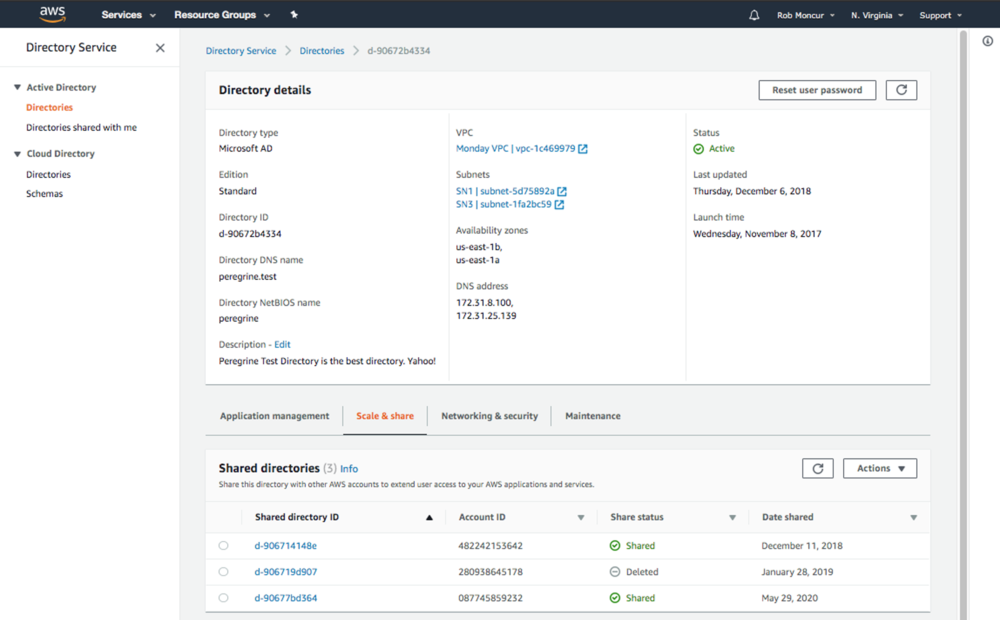Refresh the Shared directories table
Image resolution: width=1000 pixels, height=620 pixels.
(817, 468)
